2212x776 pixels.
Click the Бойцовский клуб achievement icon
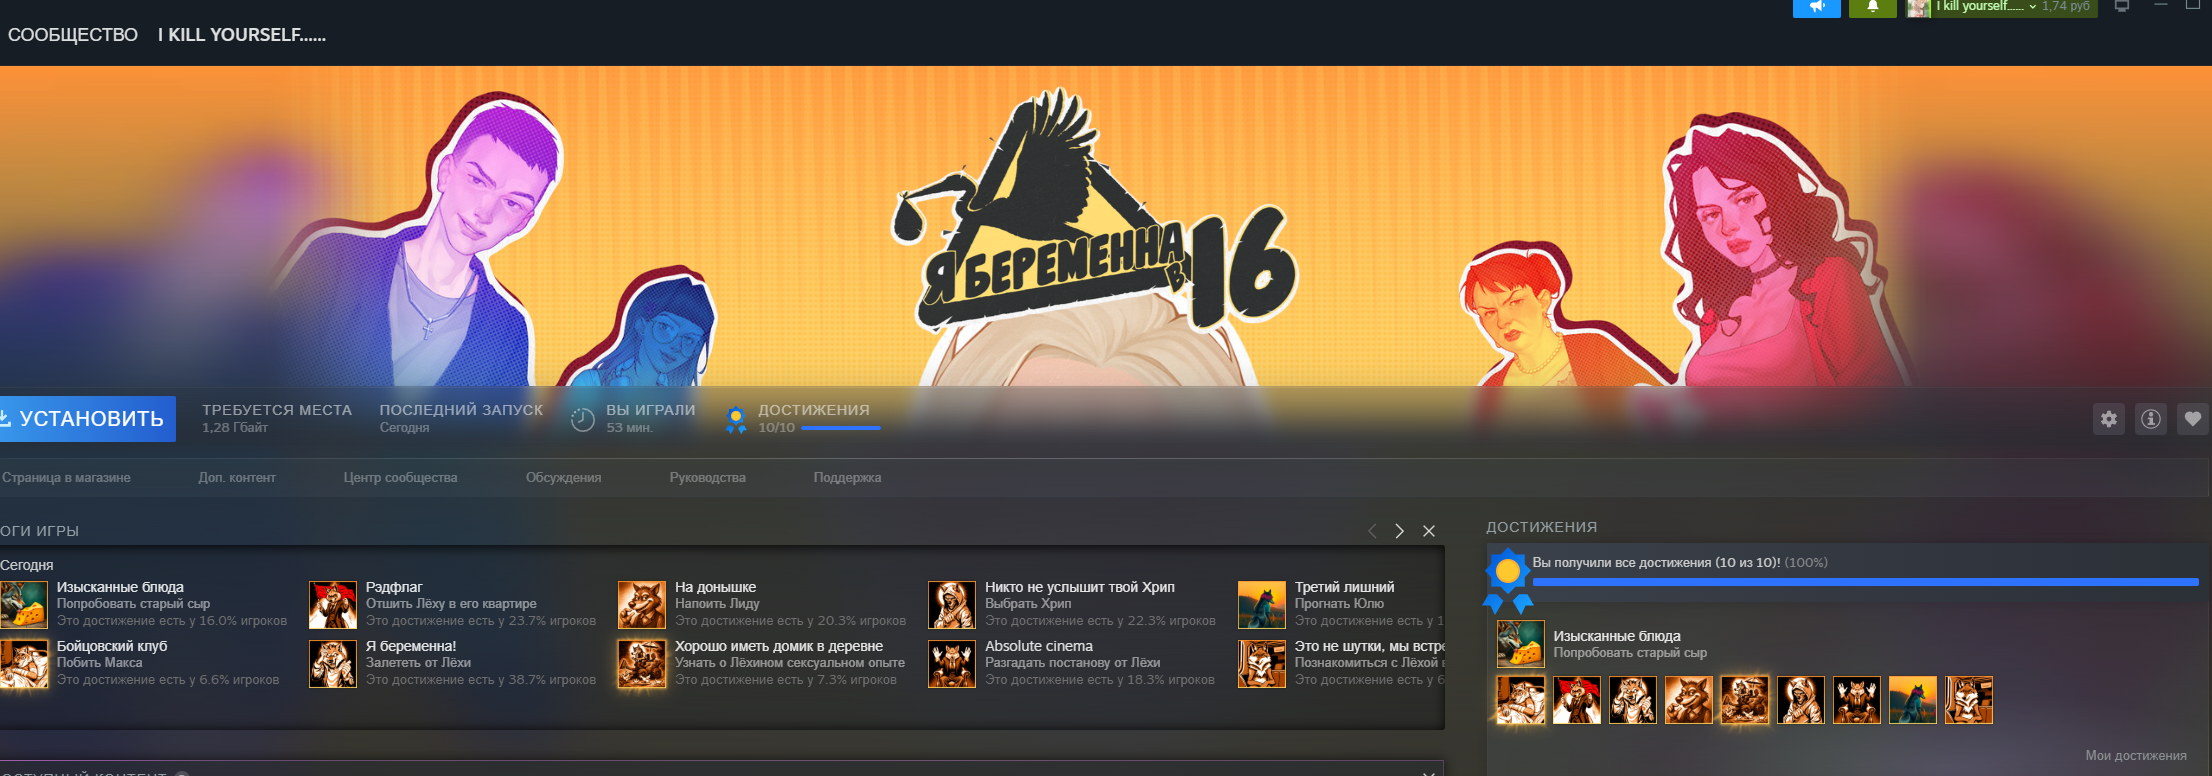[x=24, y=664]
